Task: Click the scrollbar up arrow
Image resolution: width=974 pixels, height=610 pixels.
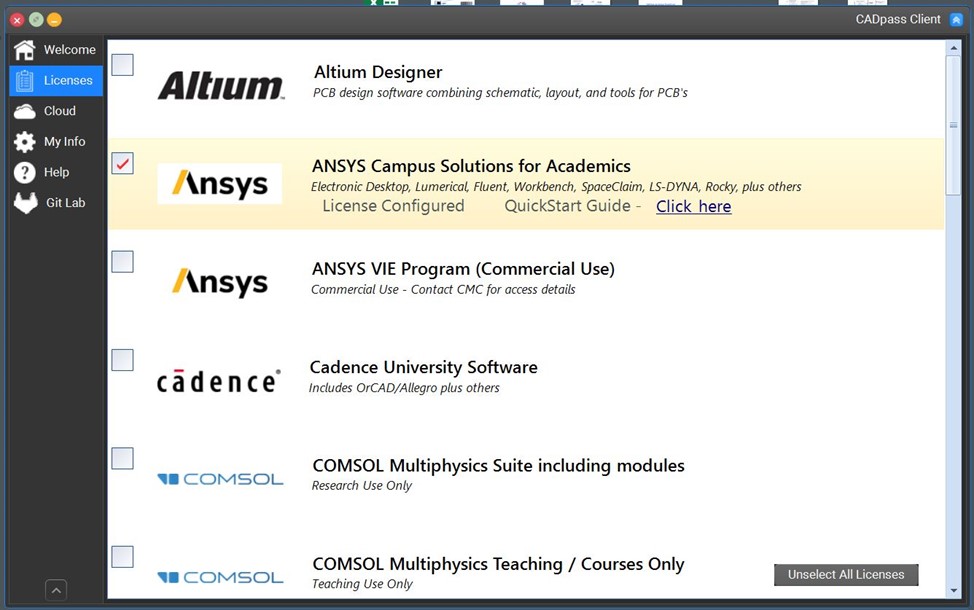Action: 954,48
